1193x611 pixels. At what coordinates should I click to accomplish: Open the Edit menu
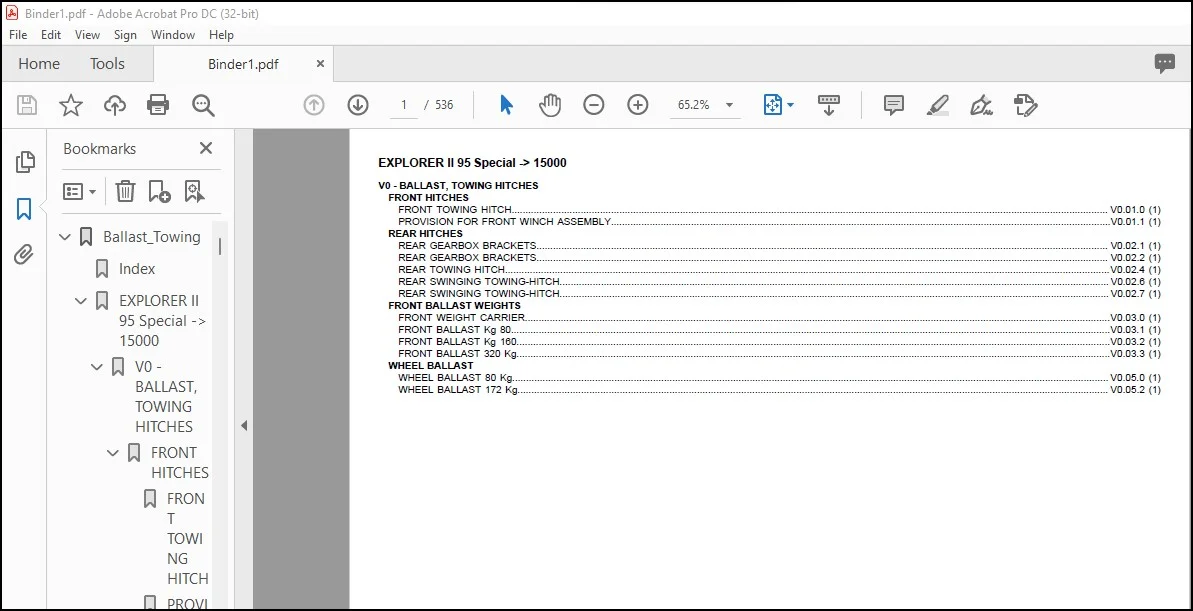pos(51,35)
